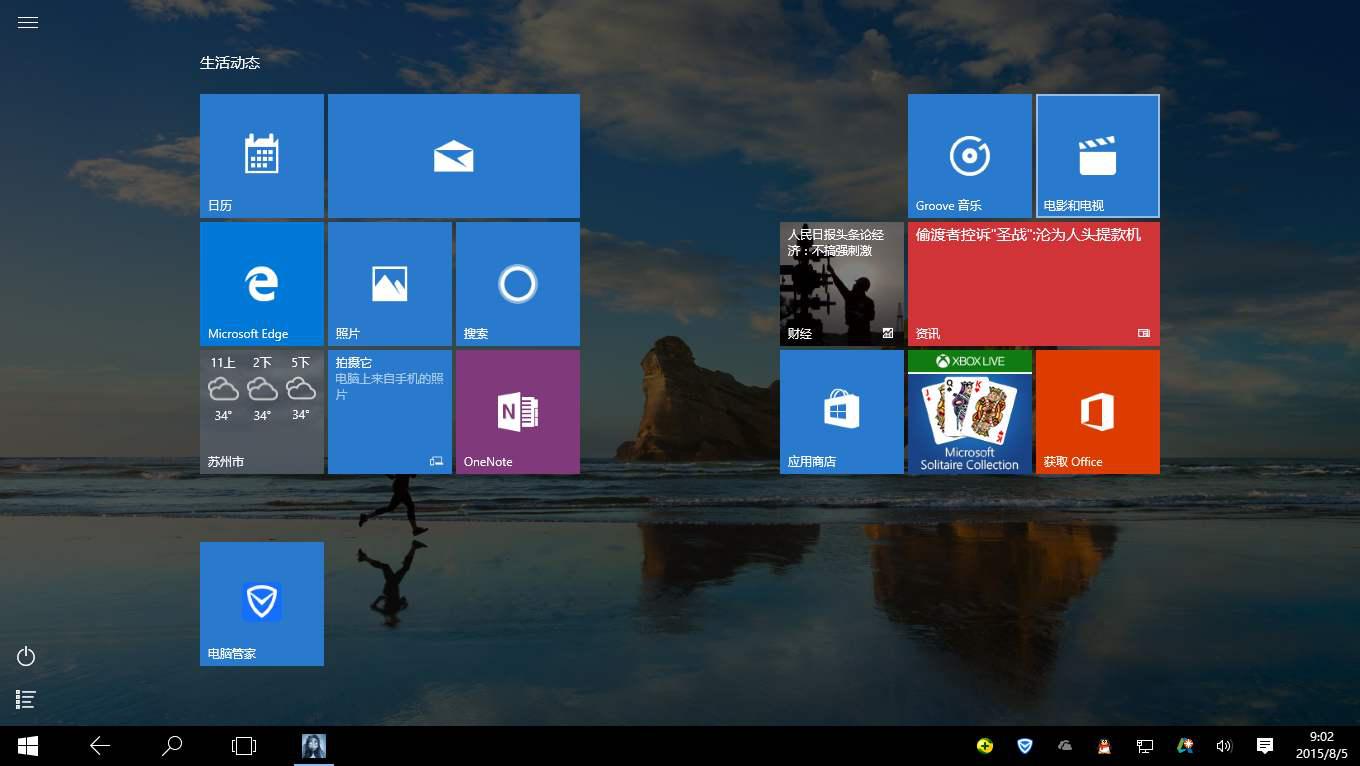Click the power button above all apps
This screenshot has width=1360, height=766.
pos(25,657)
